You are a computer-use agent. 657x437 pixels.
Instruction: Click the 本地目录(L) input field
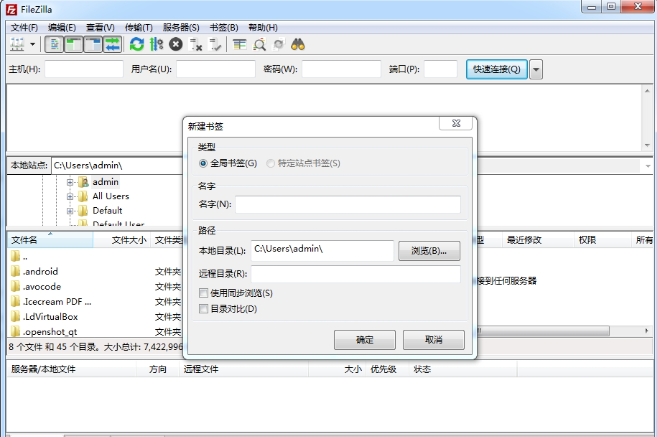click(322, 250)
